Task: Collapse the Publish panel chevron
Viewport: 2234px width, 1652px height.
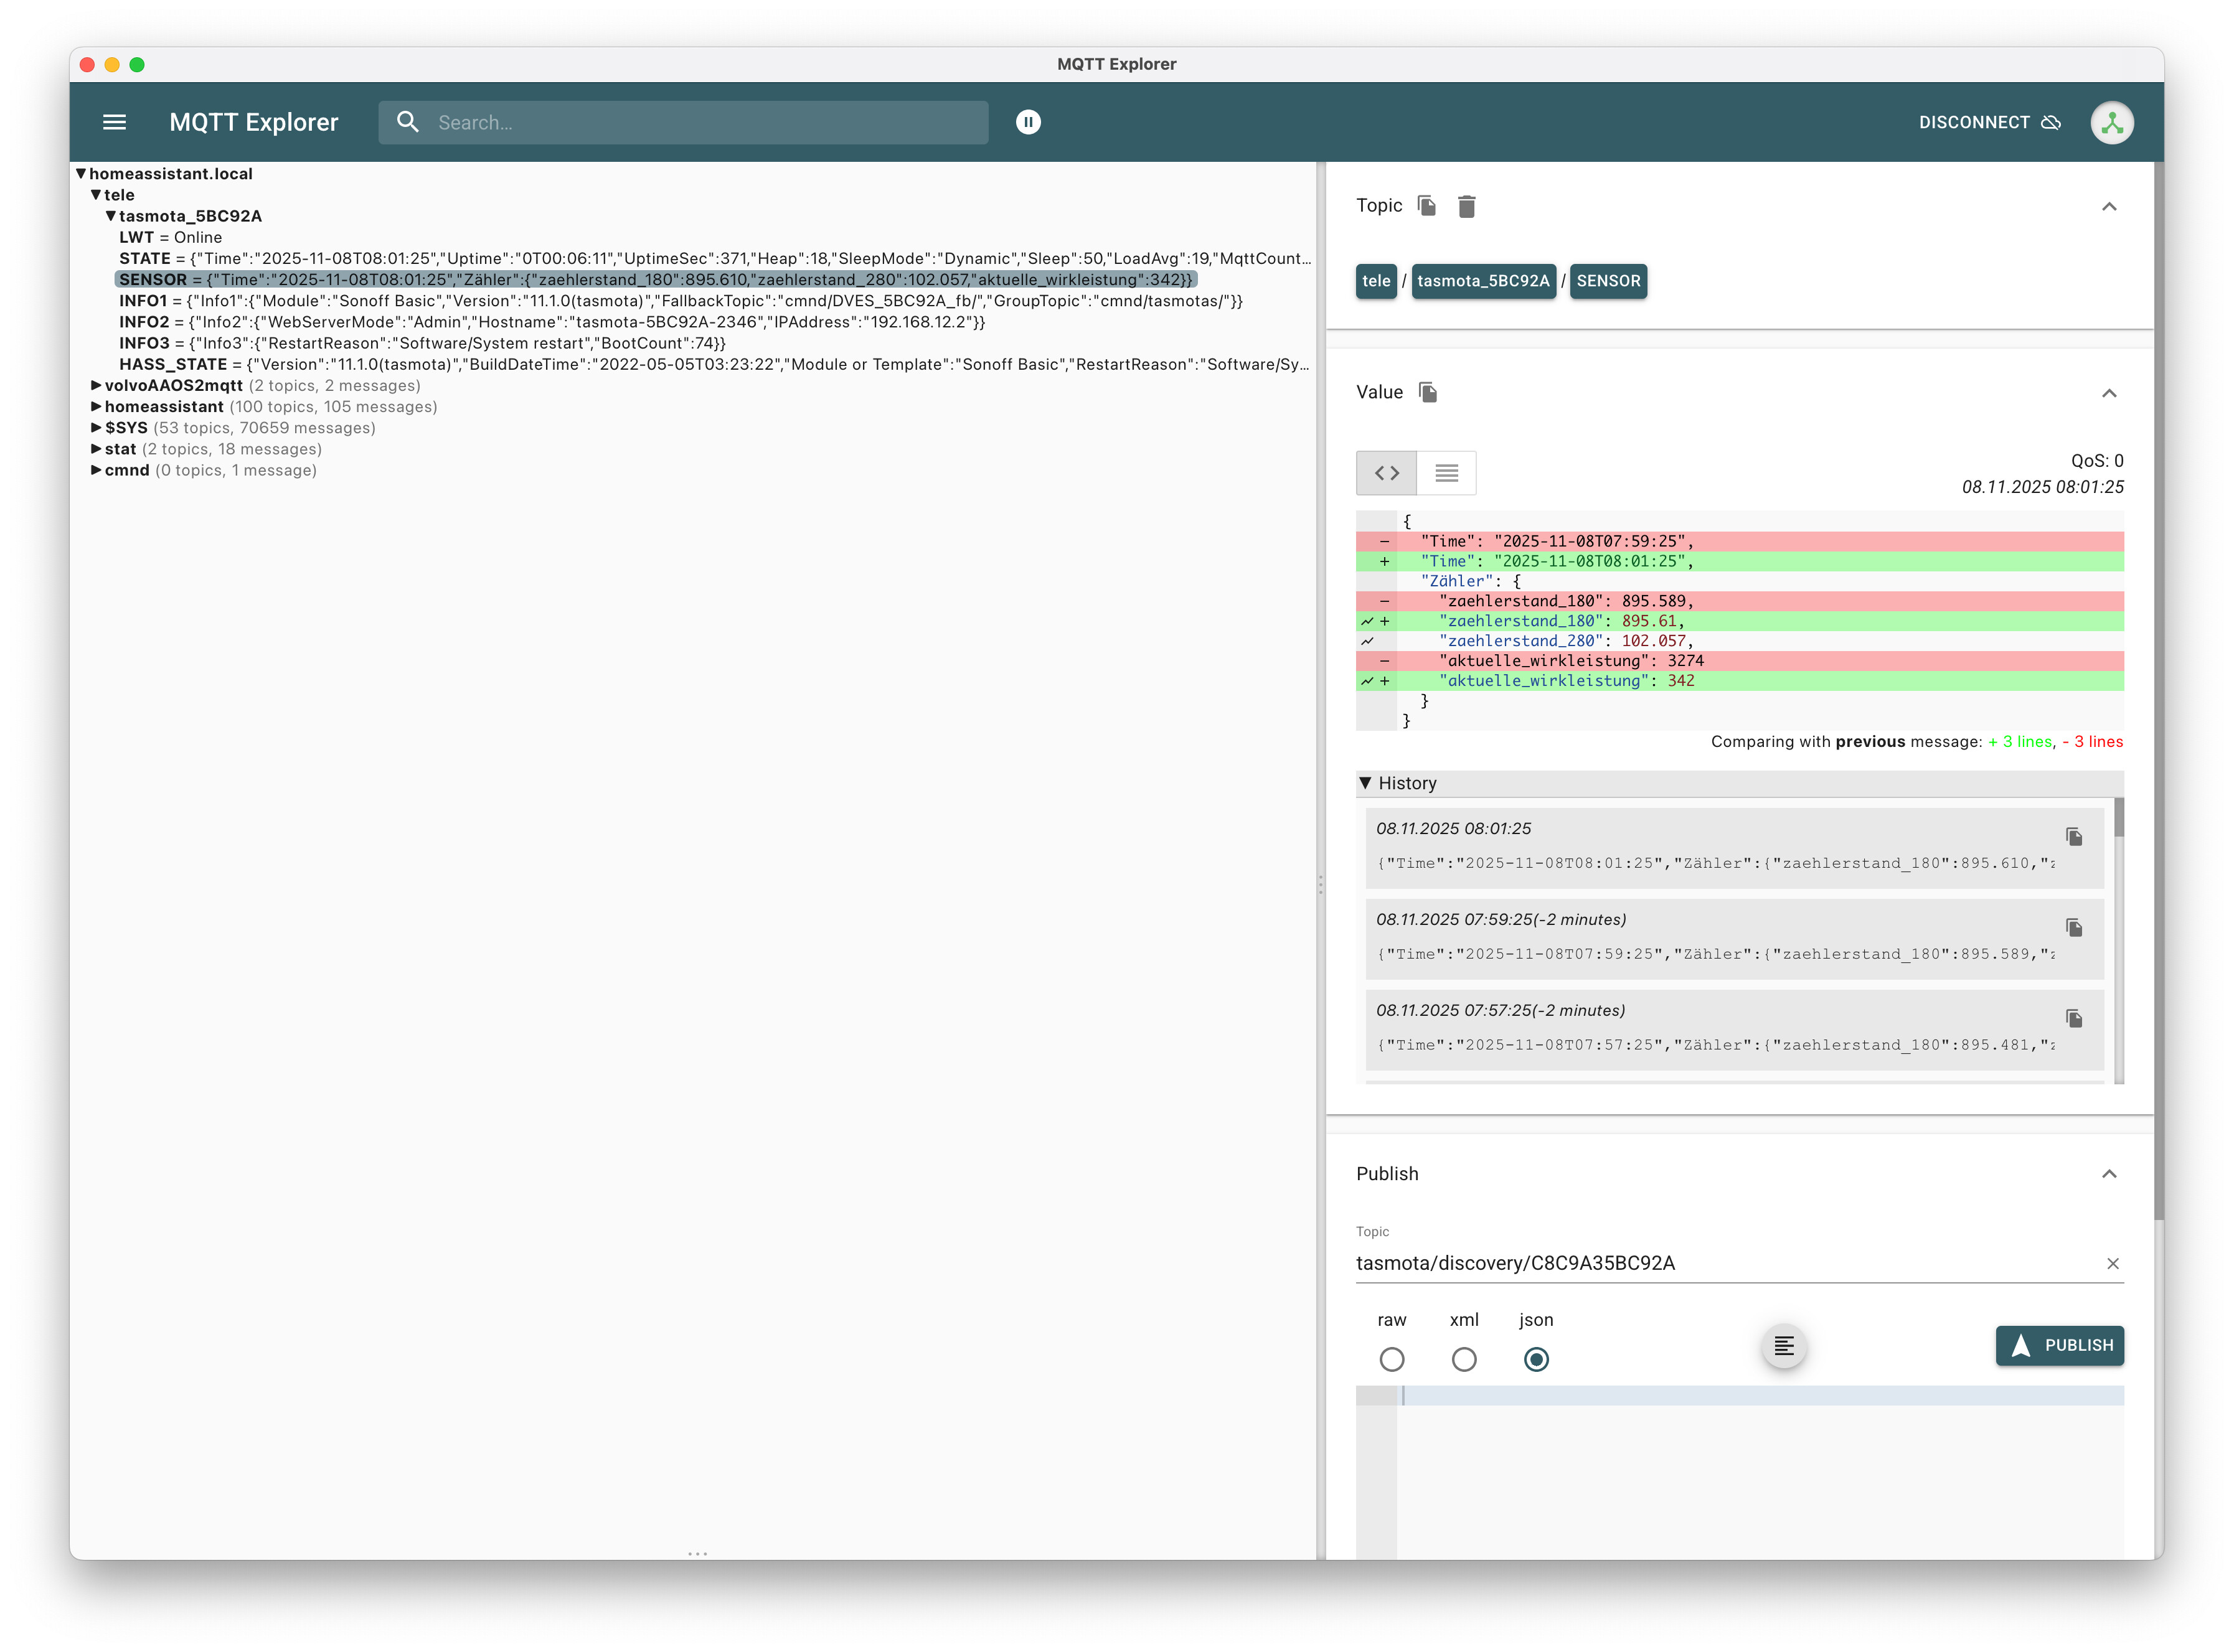Action: [x=2109, y=1174]
